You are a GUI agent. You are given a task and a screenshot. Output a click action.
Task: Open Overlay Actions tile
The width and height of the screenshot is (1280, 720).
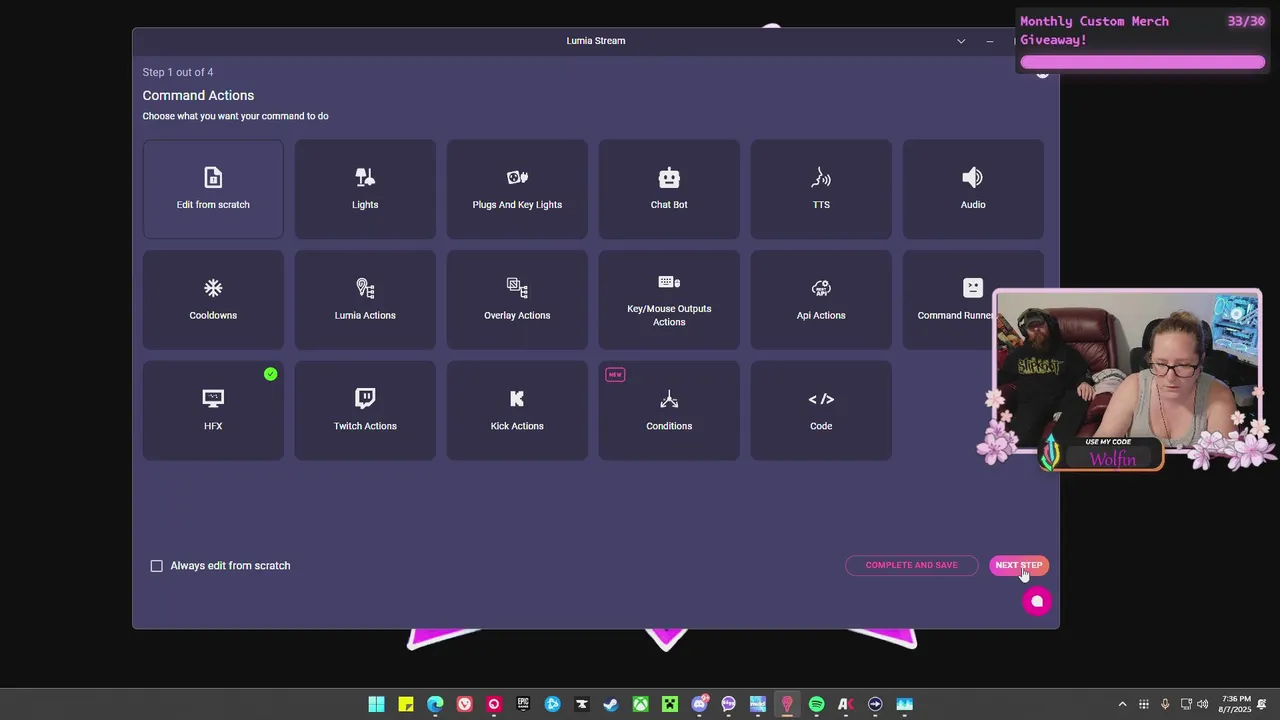click(517, 300)
